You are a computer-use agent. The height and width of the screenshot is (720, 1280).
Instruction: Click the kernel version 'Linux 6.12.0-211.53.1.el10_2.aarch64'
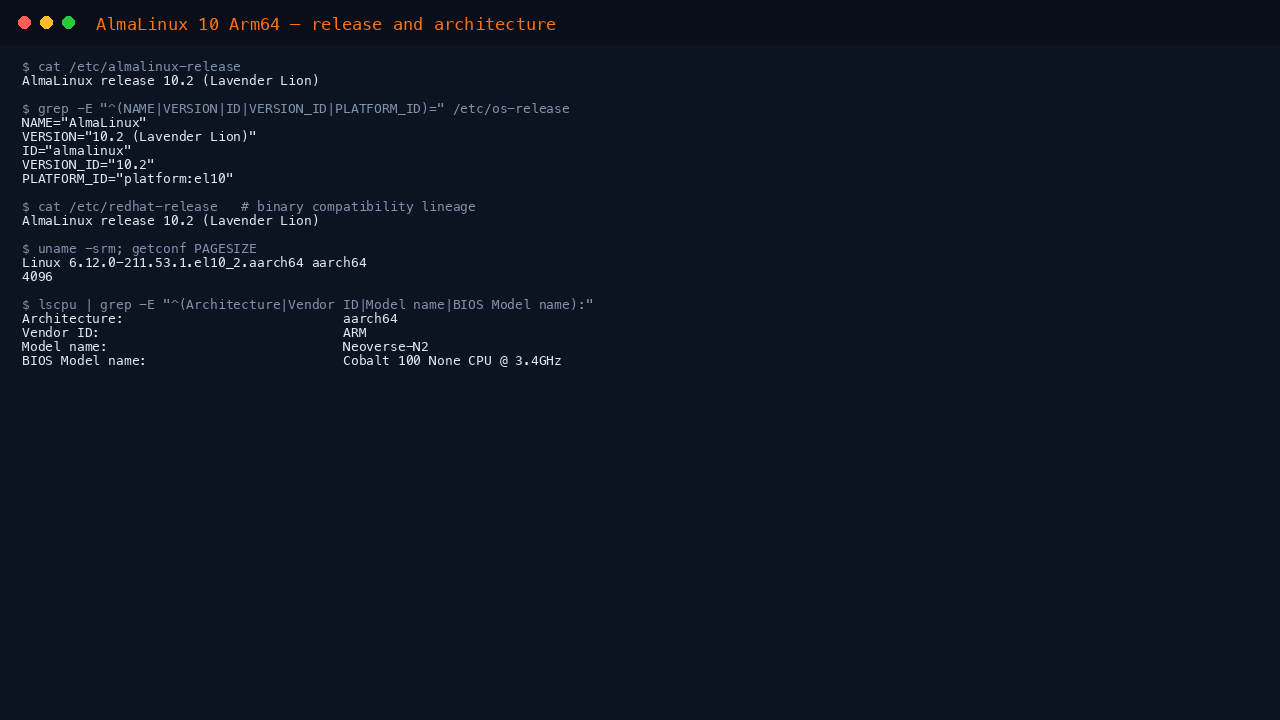pyautogui.click(x=163, y=263)
